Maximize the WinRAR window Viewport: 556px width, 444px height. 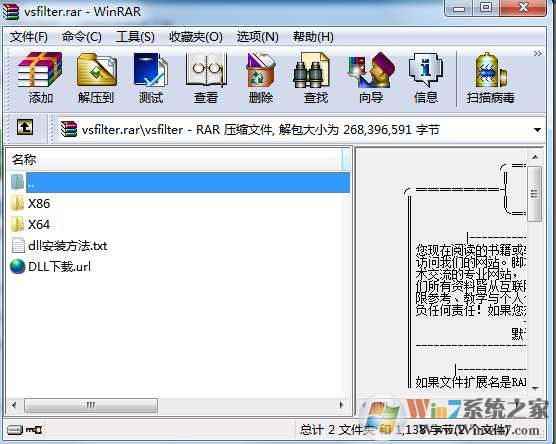[x=486, y=8]
